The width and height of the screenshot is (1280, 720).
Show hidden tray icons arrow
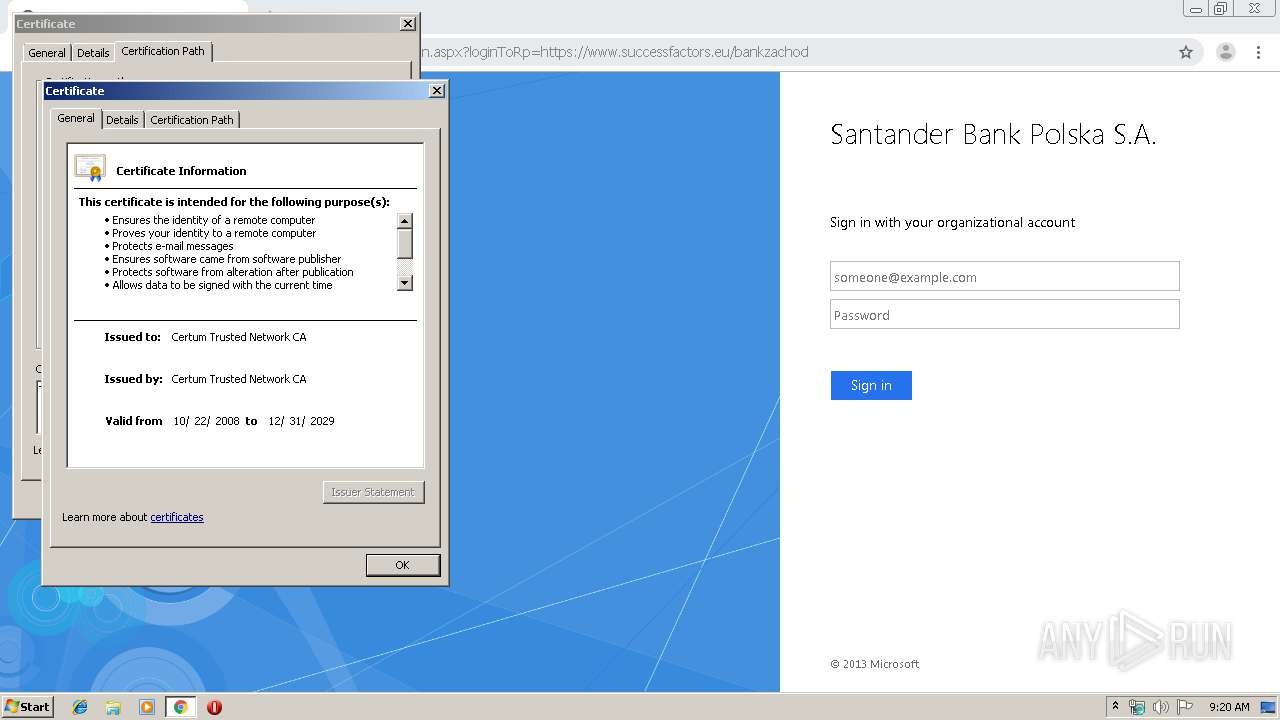pyautogui.click(x=1116, y=707)
